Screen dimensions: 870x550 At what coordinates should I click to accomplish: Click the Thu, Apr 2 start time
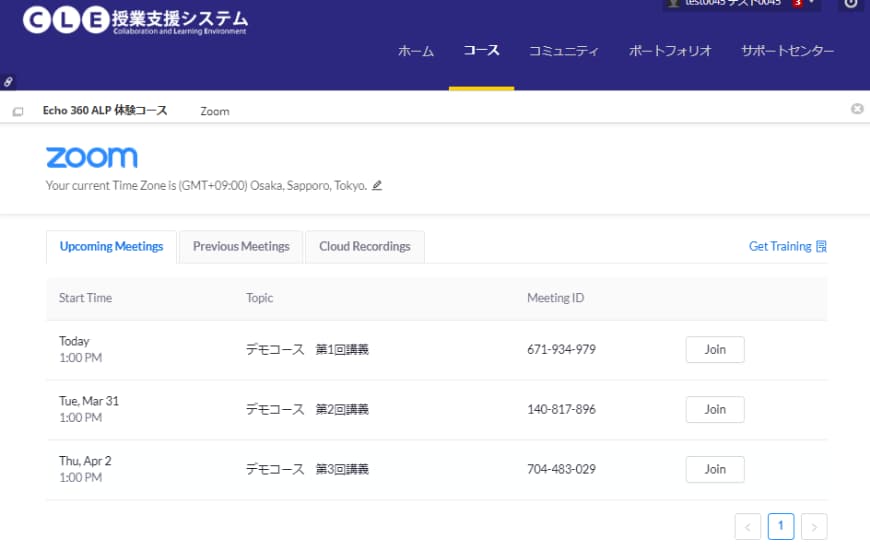[85, 469]
